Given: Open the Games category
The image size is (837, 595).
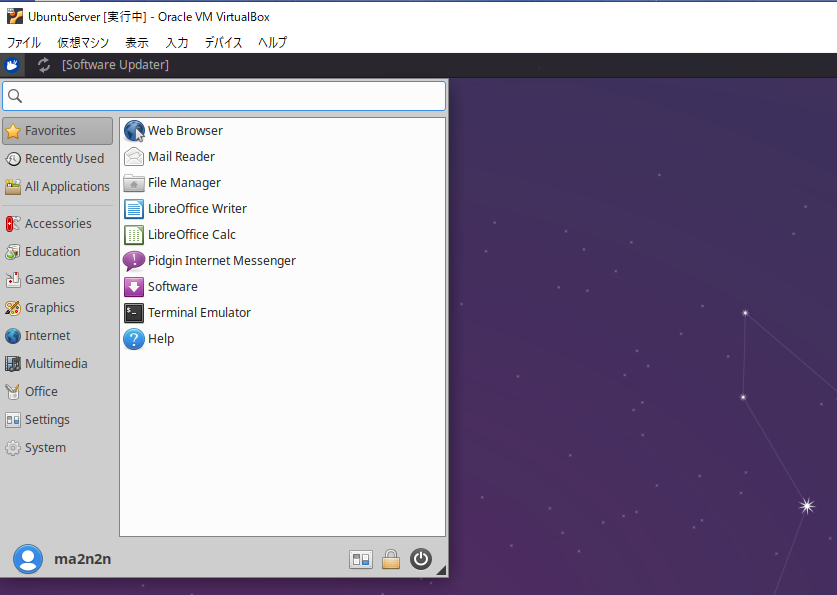Looking at the screenshot, I should click(x=58, y=280).
